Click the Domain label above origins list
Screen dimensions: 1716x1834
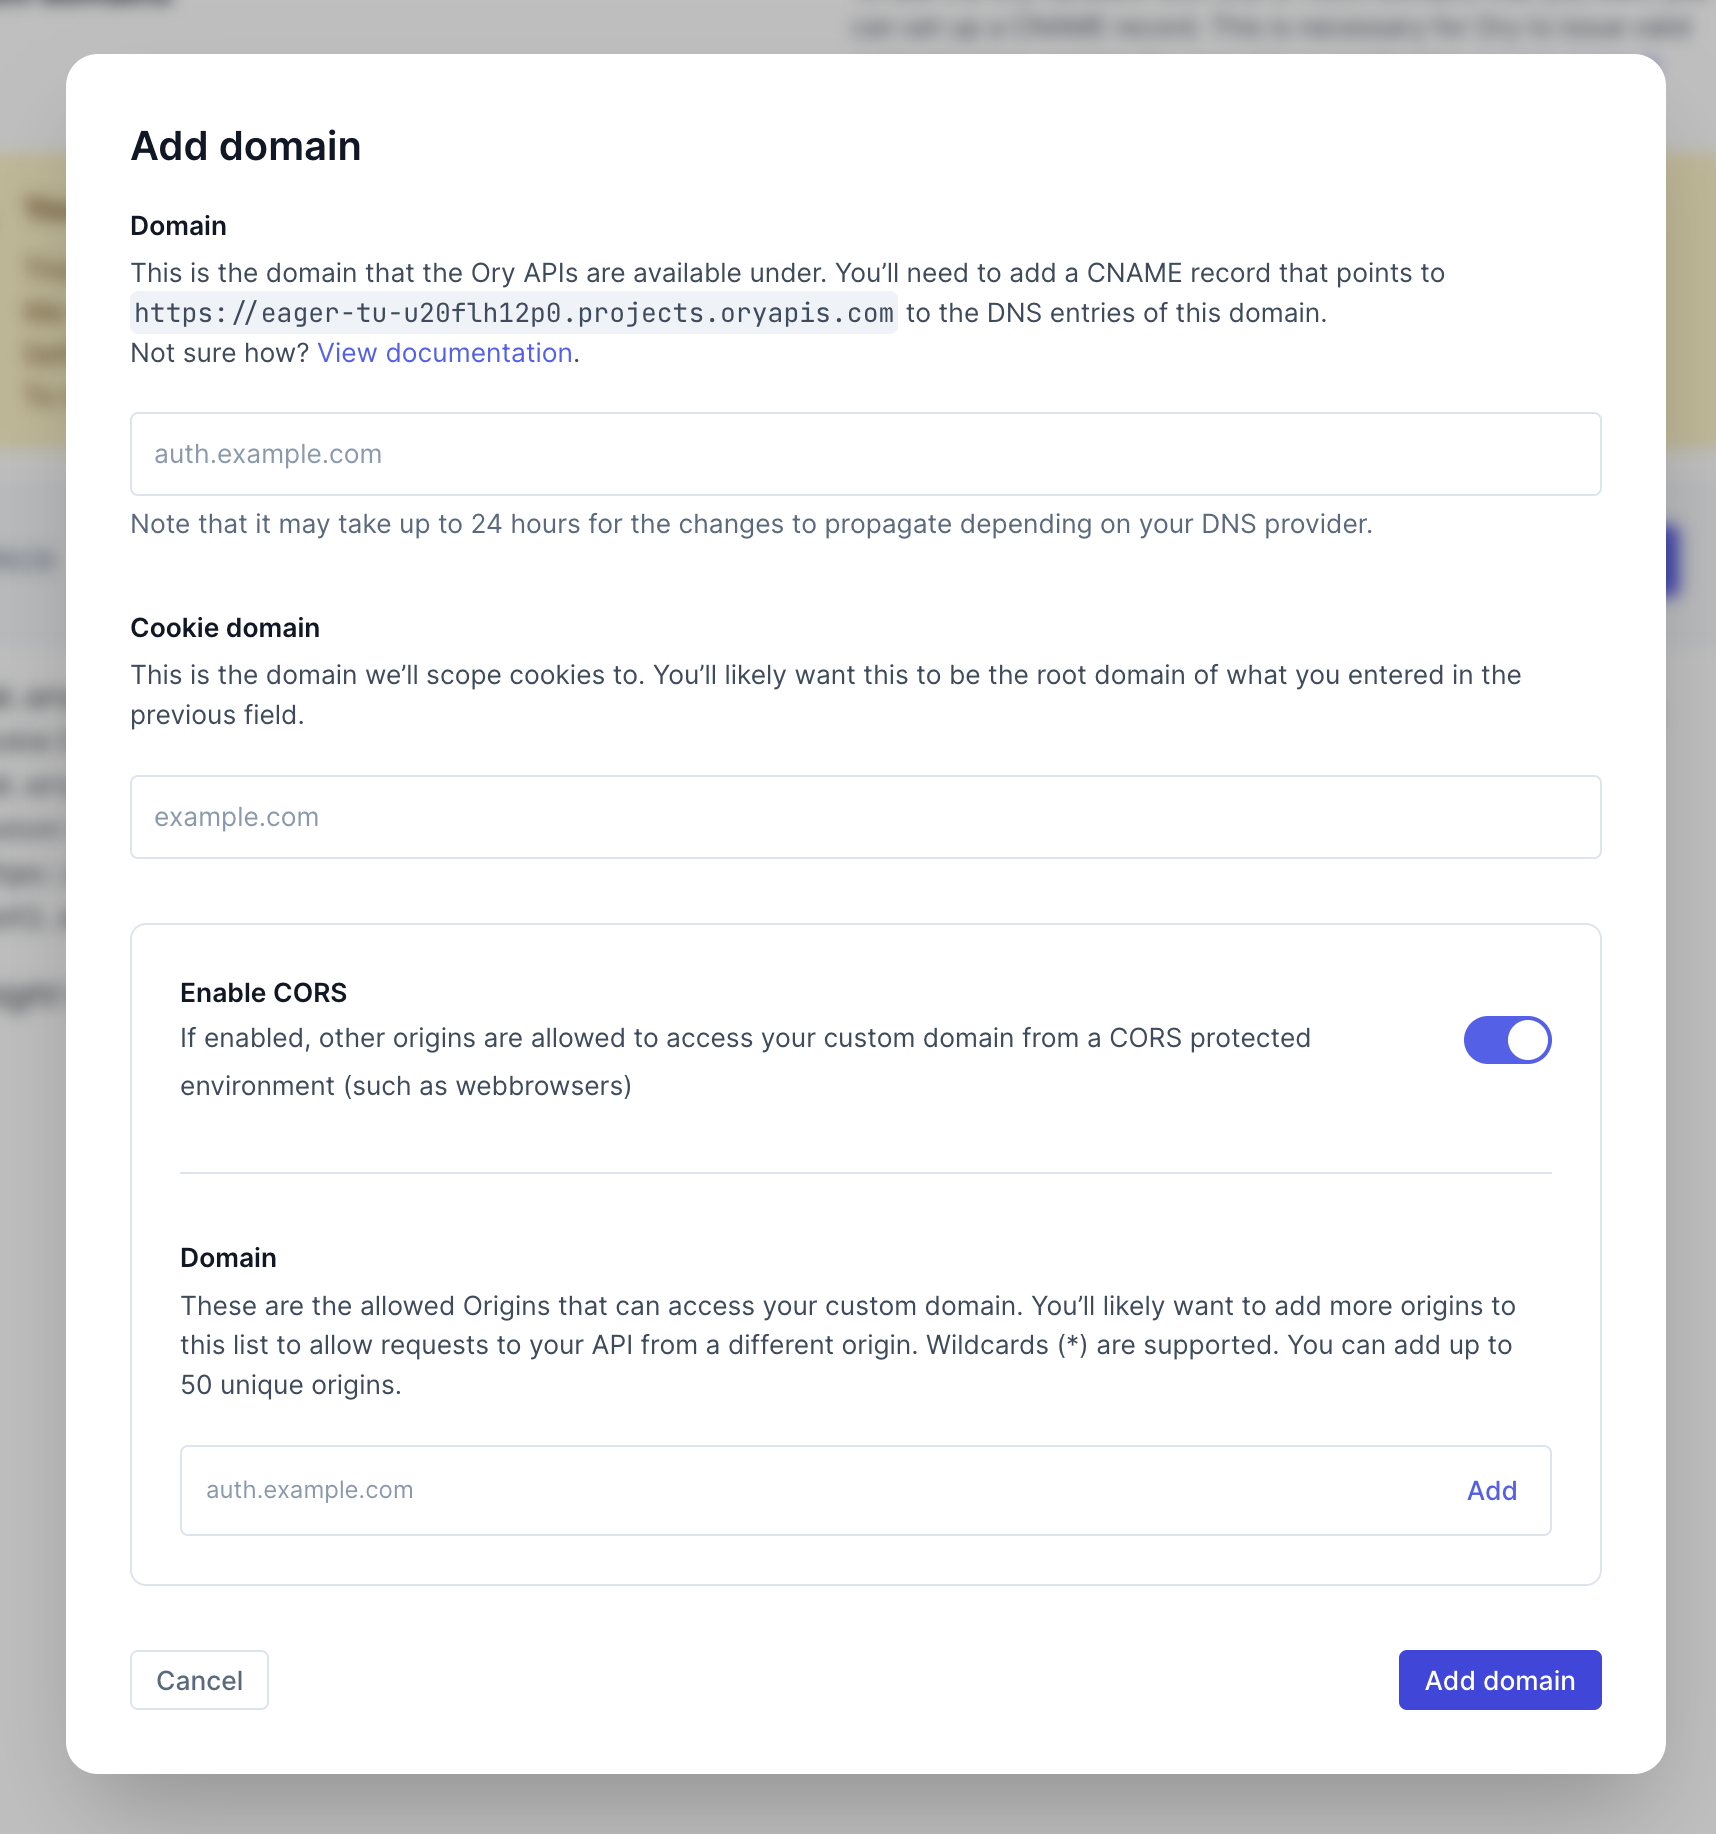pos(227,1257)
